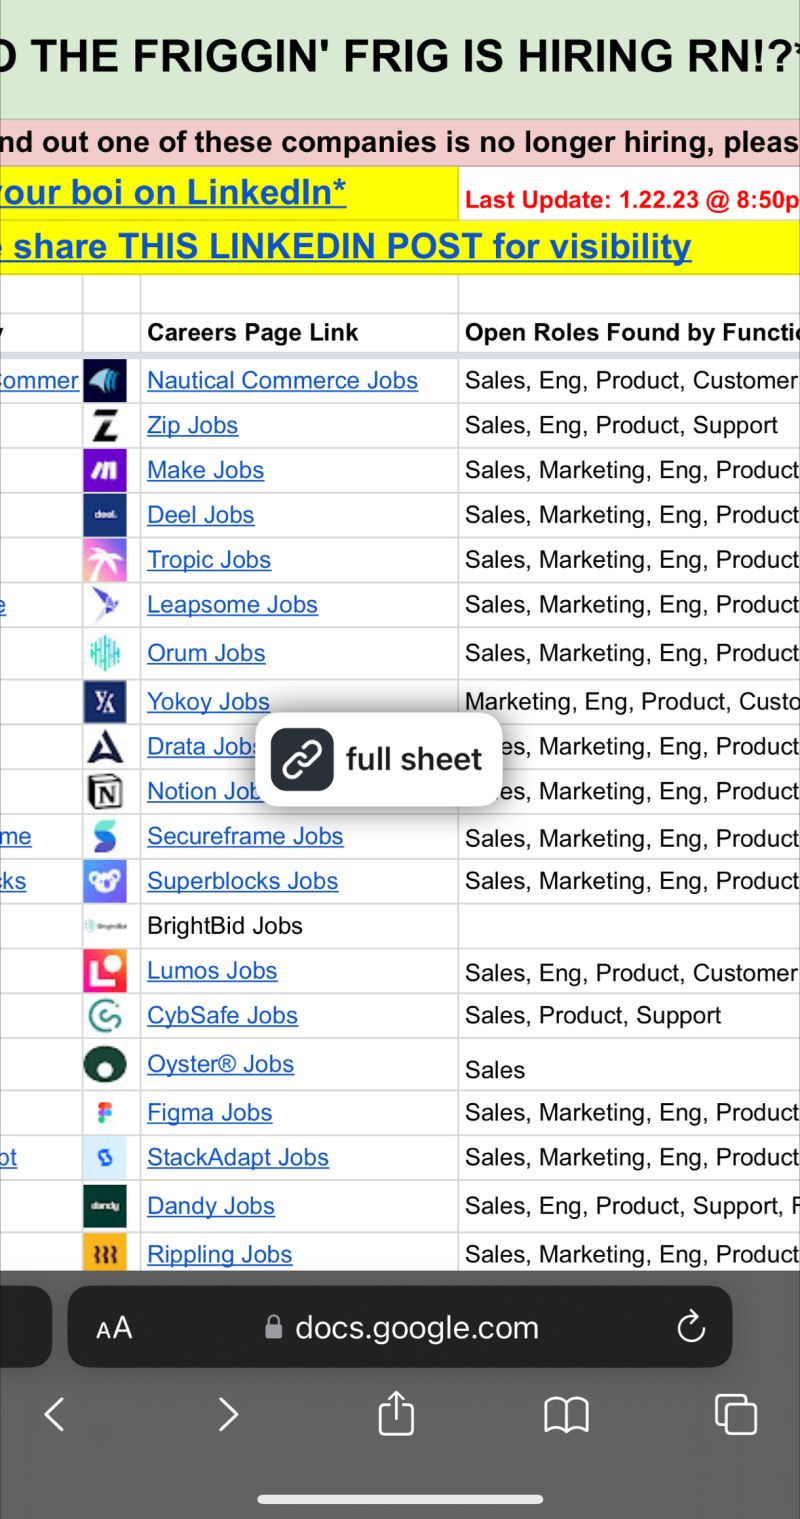
Task: Open the Nautical Commerce Jobs link
Action: tap(282, 380)
